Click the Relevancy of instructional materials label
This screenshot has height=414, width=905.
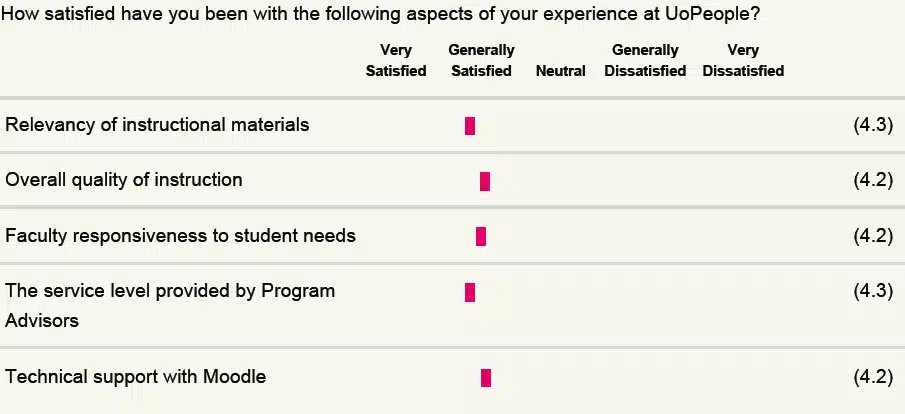[157, 125]
